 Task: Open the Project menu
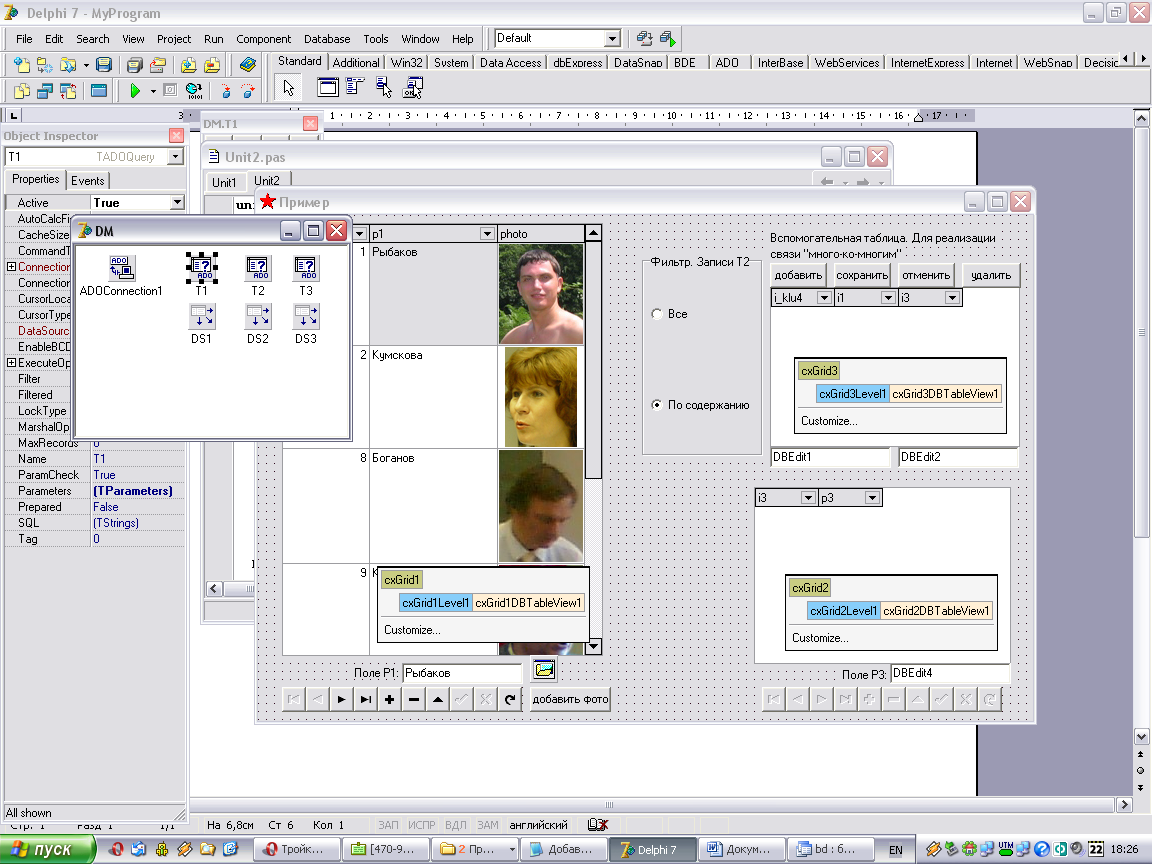coord(173,39)
